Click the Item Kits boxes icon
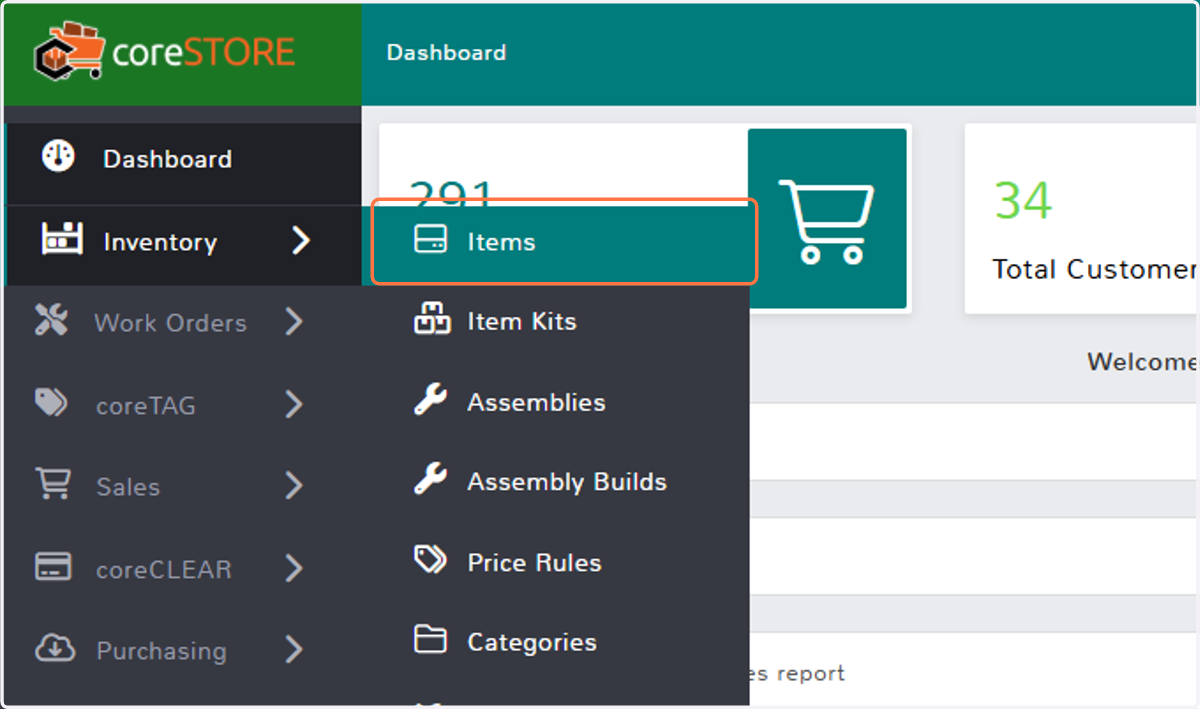1200x709 pixels. [x=432, y=320]
